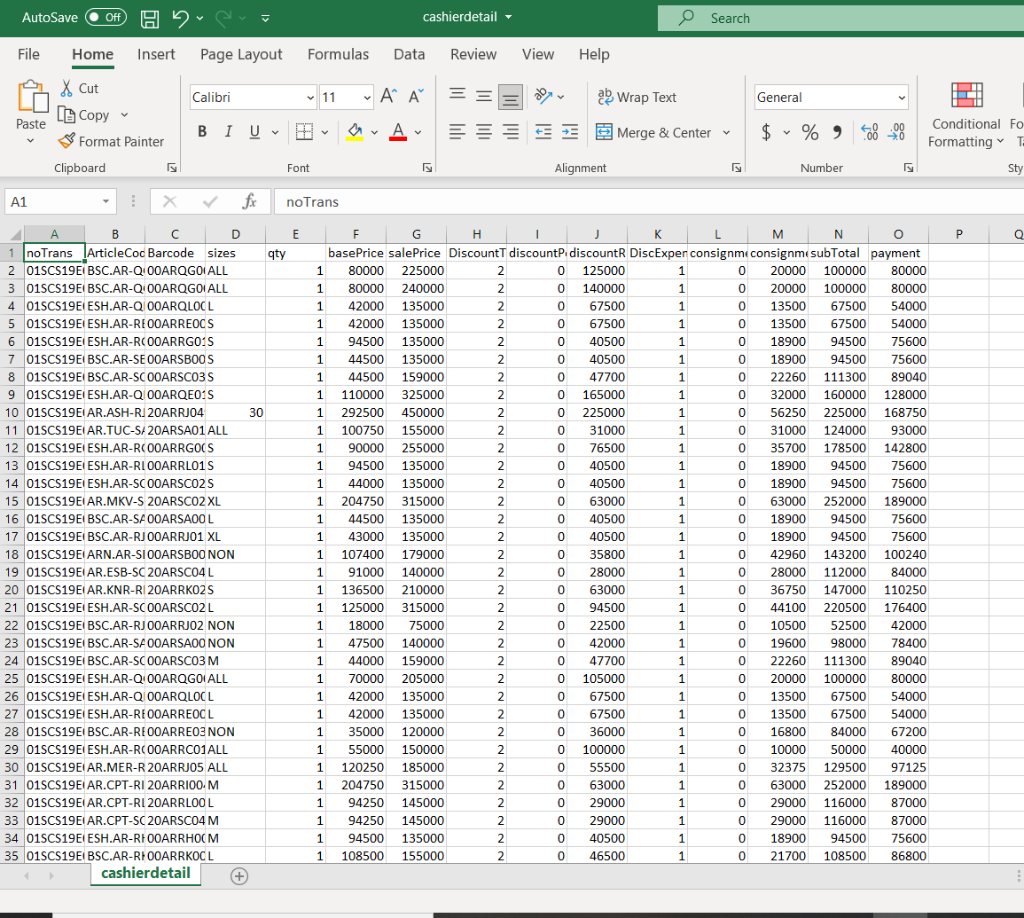The image size is (1024, 918).
Task: Select the column G header
Action: tap(416, 234)
